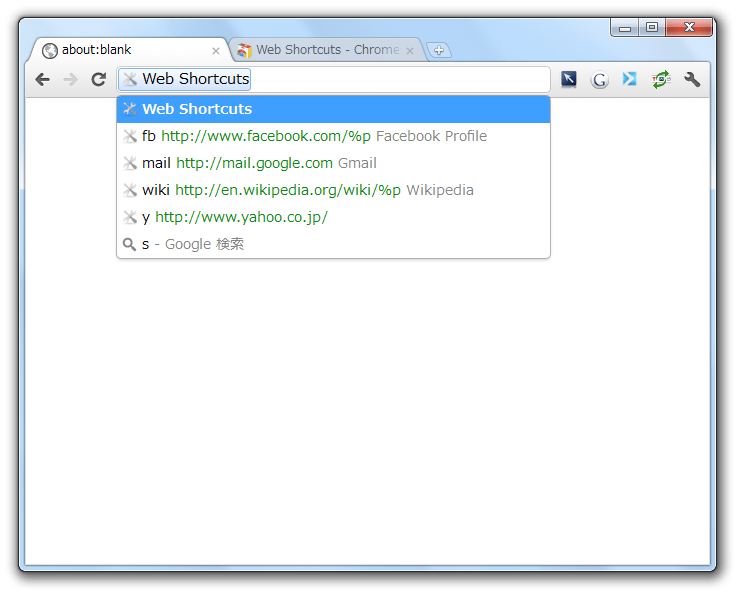This screenshot has height=592, width=738.
Task: Minimize the Chrome window
Action: point(625,28)
